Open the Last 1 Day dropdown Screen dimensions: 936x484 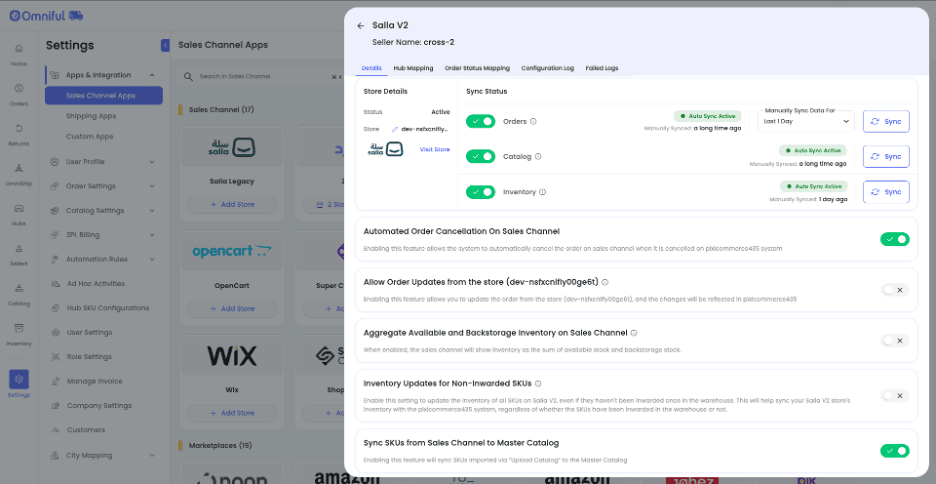(805, 121)
